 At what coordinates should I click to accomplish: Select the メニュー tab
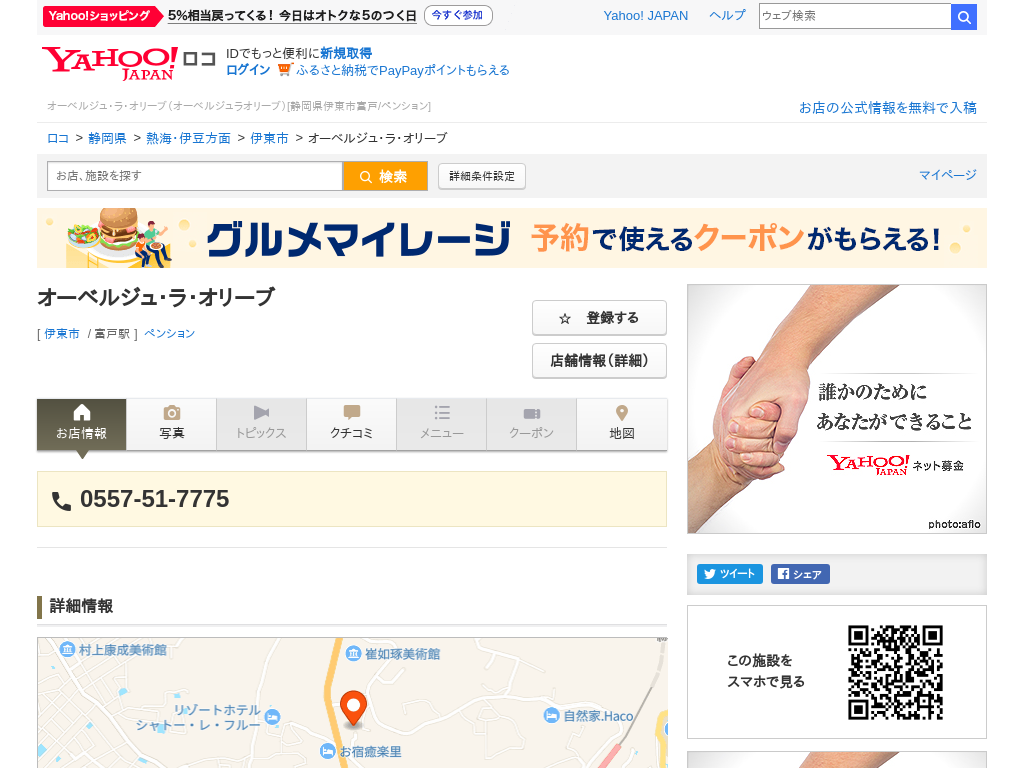point(441,424)
